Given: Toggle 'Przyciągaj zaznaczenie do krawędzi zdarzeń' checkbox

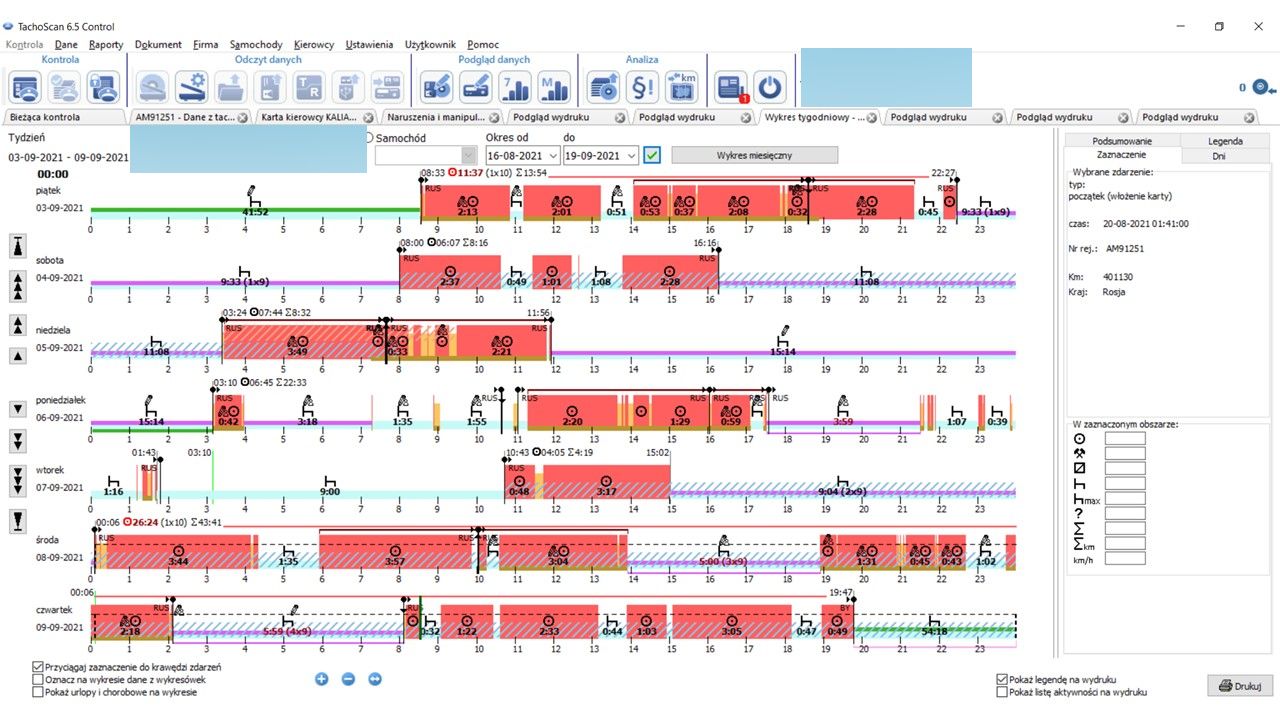Looking at the screenshot, I should point(38,666).
